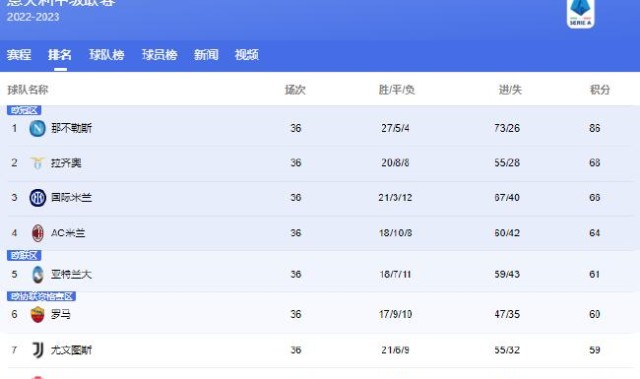The height and width of the screenshot is (379, 640).
Task: Click AC米兰 points value 64
Action: 595,233
